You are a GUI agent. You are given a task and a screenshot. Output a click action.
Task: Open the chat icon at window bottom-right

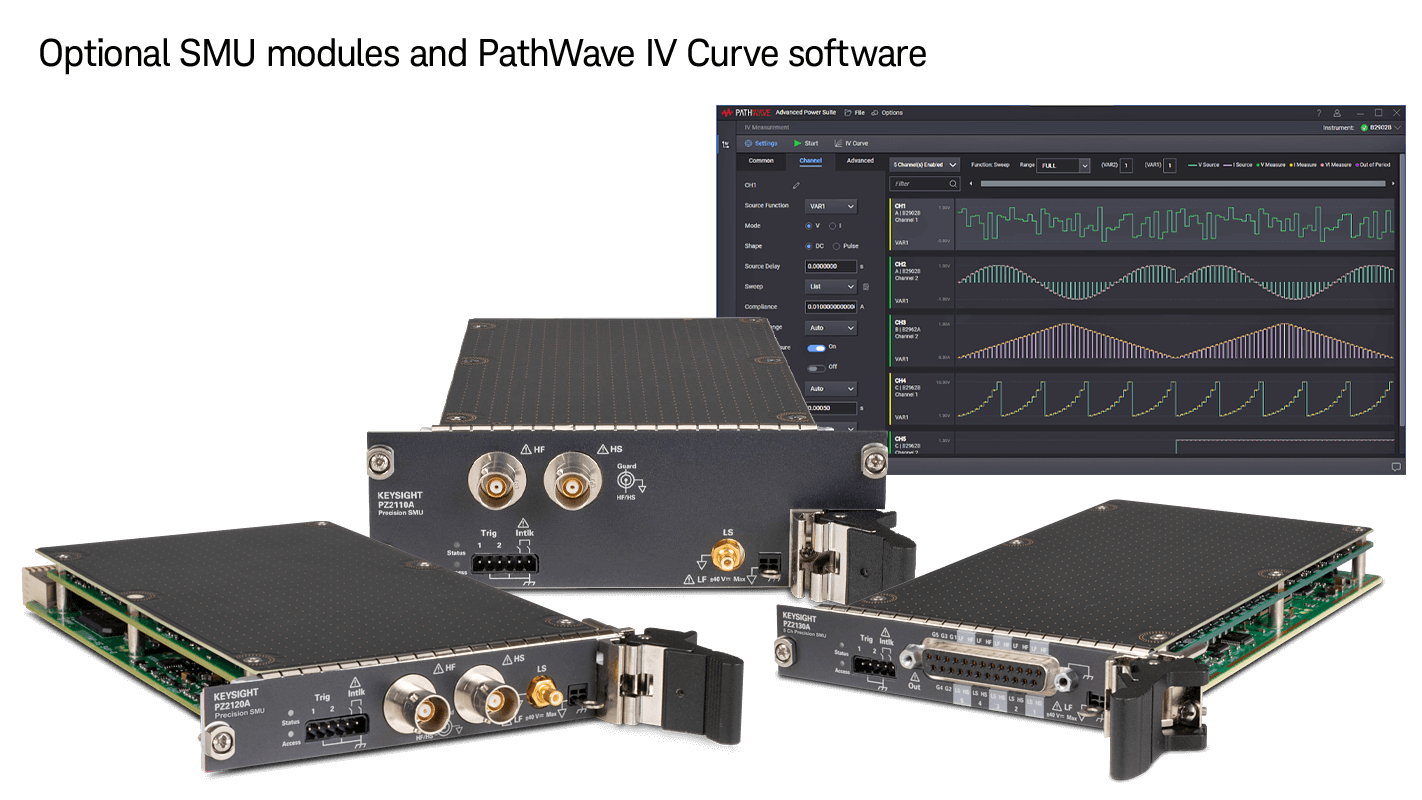point(1396,467)
